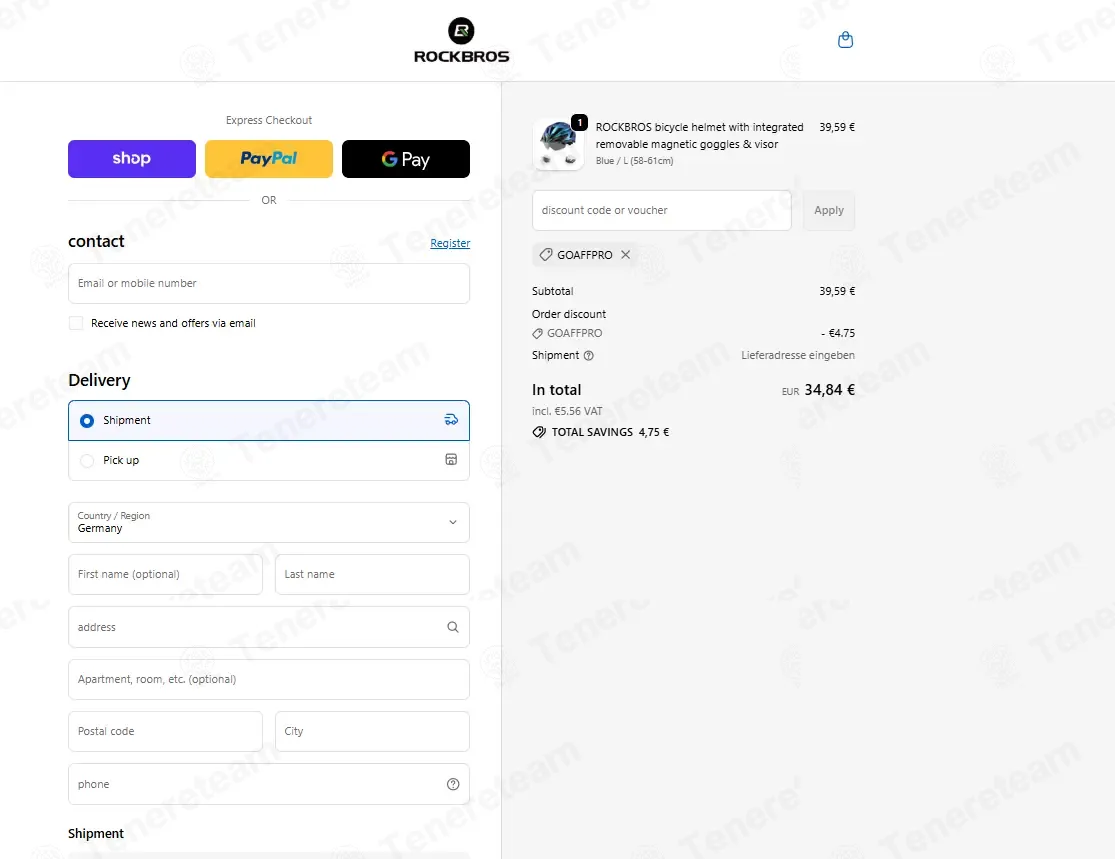Screen dimensions: 1115x859
Task: Click the - €4.75 discount amount
Action: 838,333
